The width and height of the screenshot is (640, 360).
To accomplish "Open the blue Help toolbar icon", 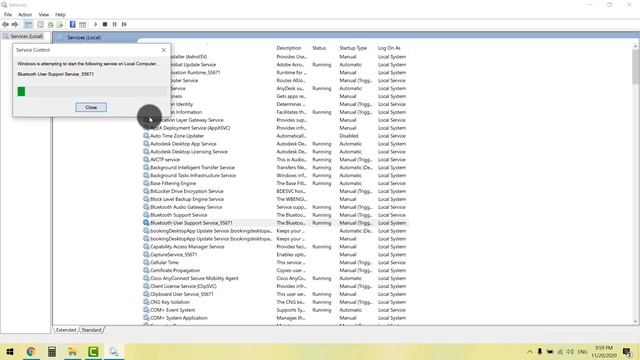I will (x=72, y=24).
